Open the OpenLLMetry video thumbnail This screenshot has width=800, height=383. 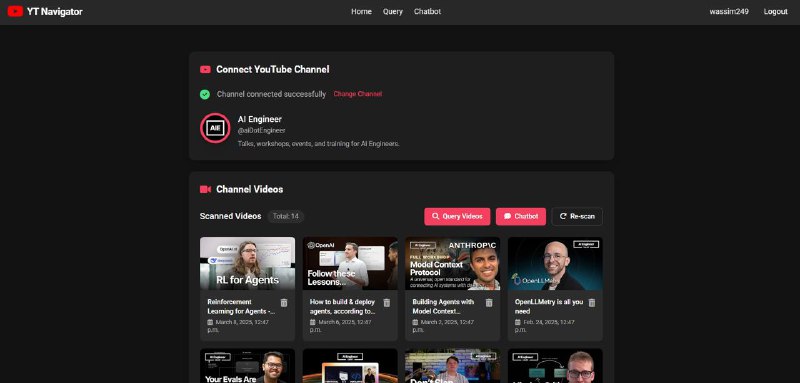click(555, 263)
